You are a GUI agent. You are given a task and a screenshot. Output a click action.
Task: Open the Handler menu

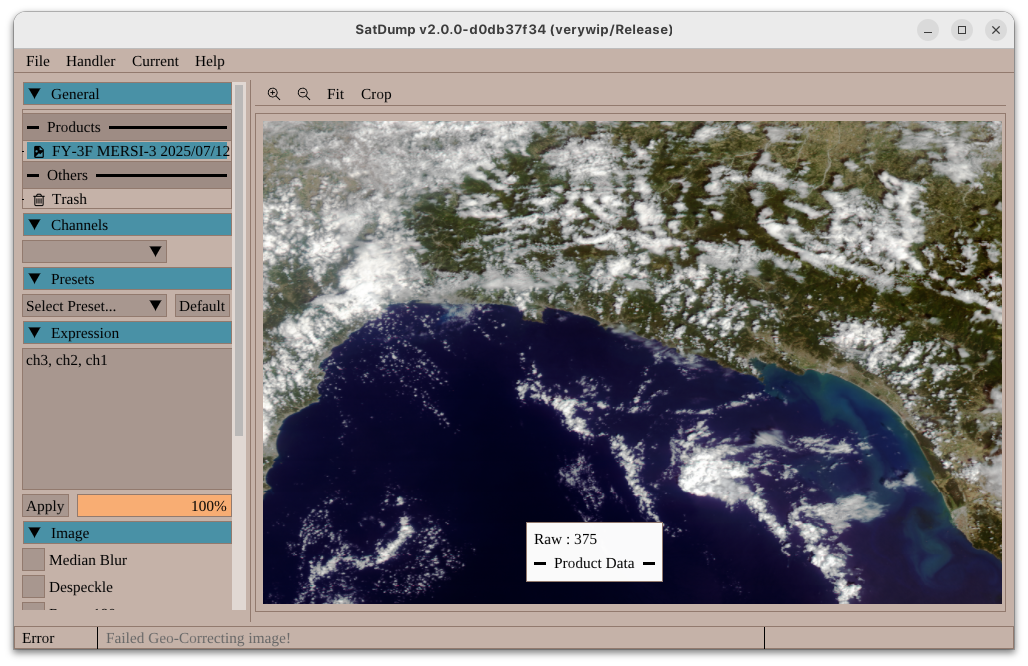pos(90,61)
